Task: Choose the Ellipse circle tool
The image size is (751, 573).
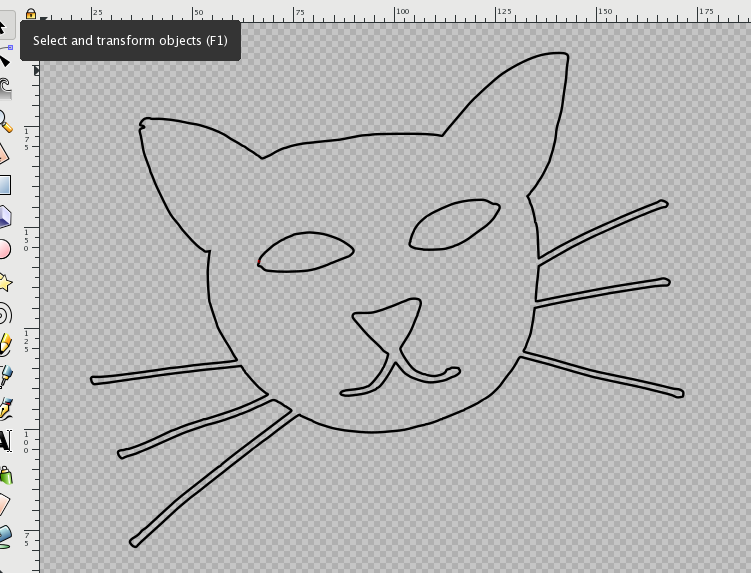Action: (x=4, y=249)
